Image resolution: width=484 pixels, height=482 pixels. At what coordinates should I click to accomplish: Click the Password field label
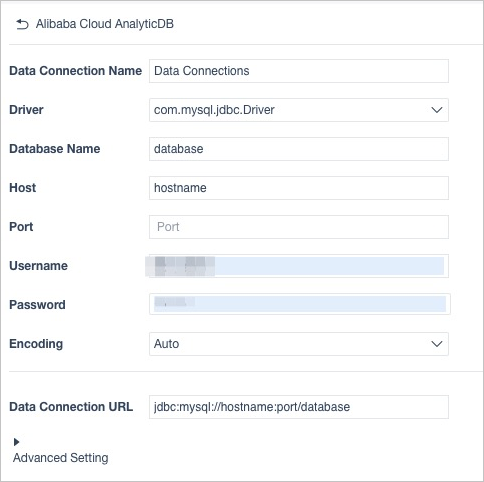point(37,305)
